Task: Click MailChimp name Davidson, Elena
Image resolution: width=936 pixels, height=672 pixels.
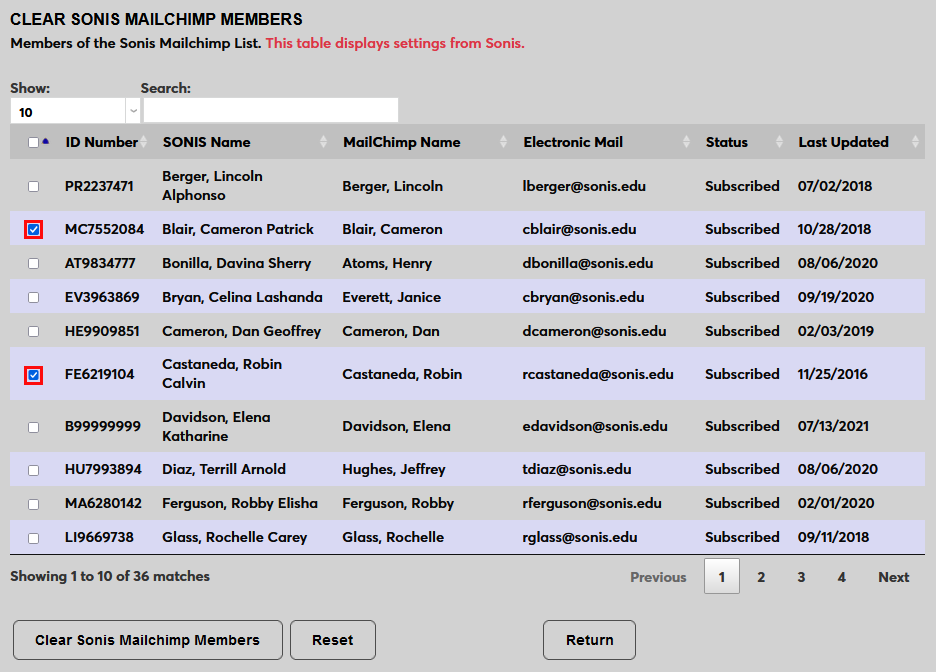Action: (396, 426)
